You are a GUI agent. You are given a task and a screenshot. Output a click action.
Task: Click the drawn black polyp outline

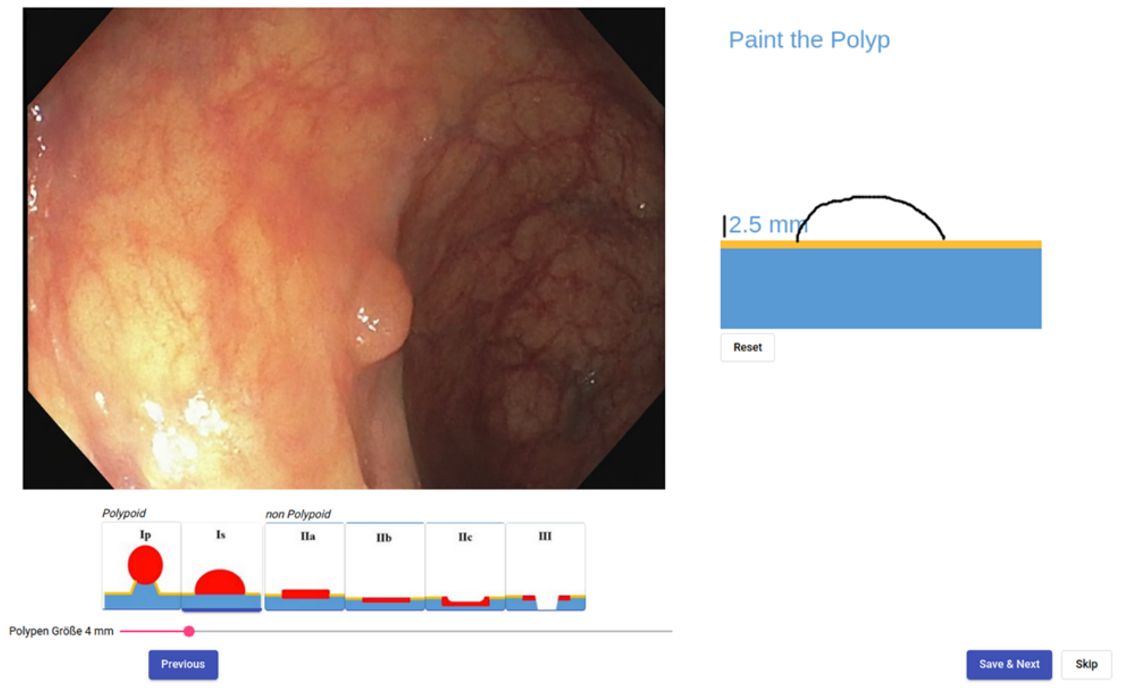click(x=870, y=197)
